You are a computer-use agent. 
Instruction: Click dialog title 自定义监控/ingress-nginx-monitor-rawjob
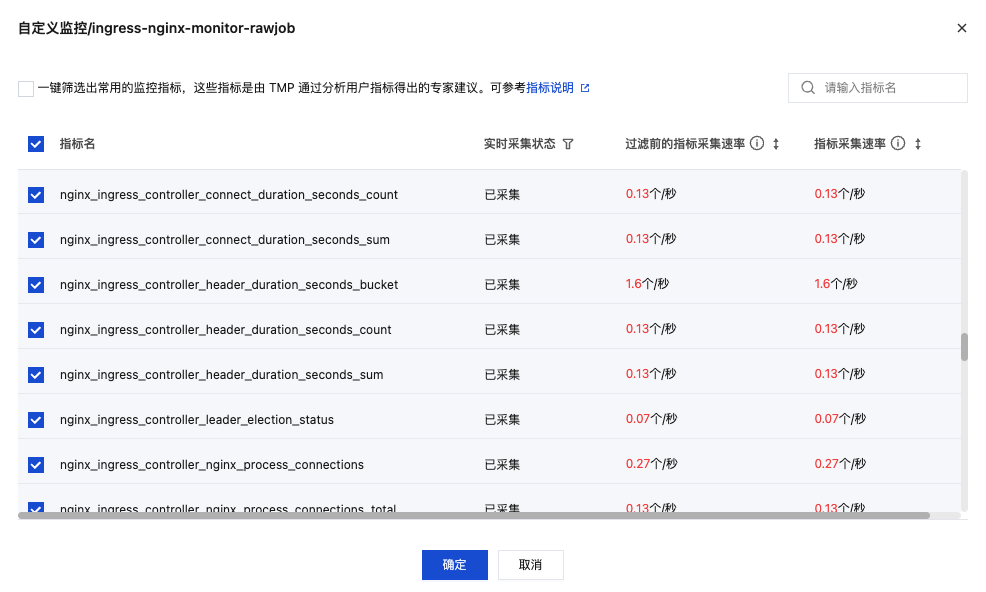tap(157, 28)
